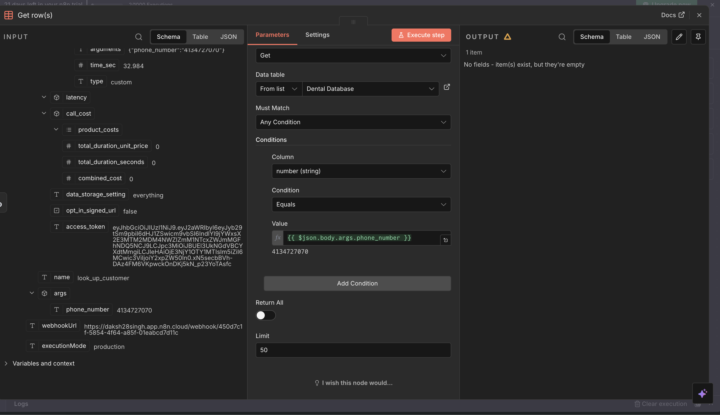Screen dimensions: 720x415
Task: Click the phone_number expression value field
Action: pos(361,238)
